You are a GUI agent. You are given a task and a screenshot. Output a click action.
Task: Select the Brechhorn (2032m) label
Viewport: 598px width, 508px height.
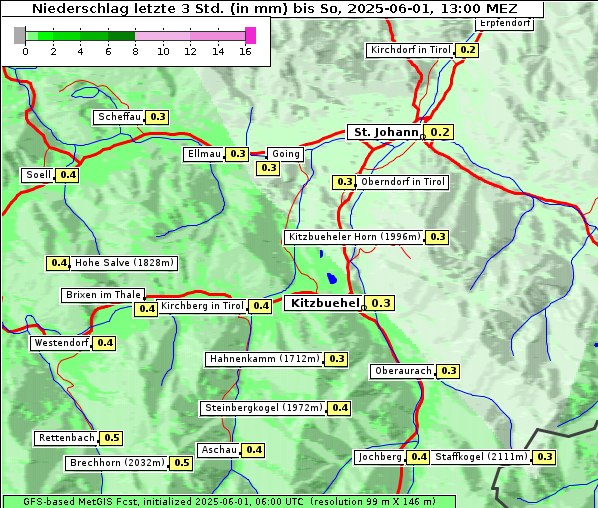pyautogui.click(x=117, y=463)
